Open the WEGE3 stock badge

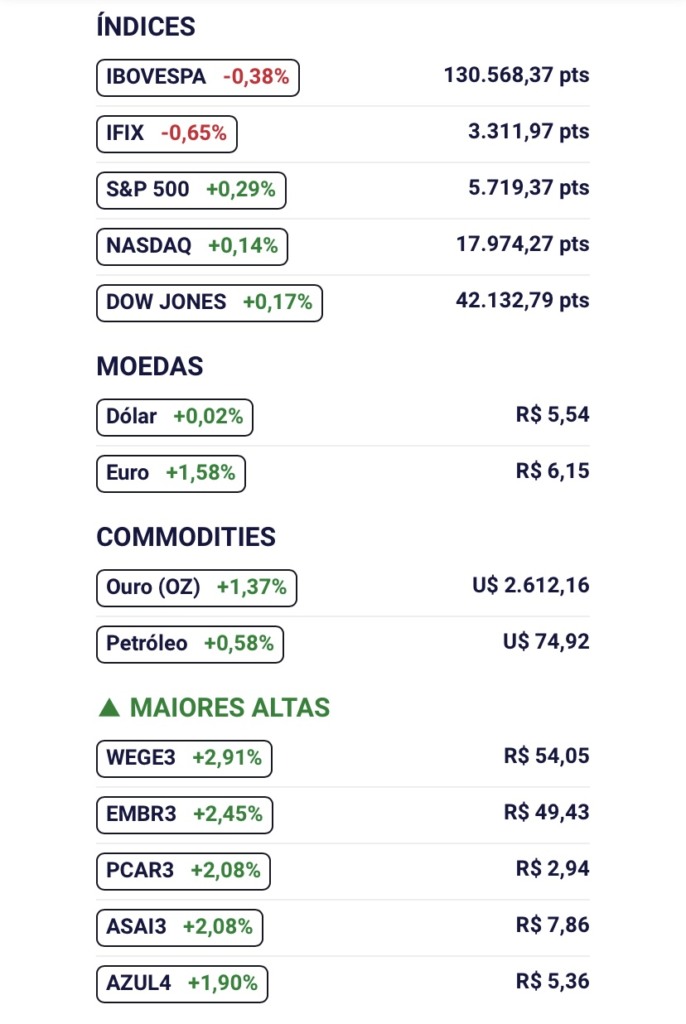coord(184,758)
